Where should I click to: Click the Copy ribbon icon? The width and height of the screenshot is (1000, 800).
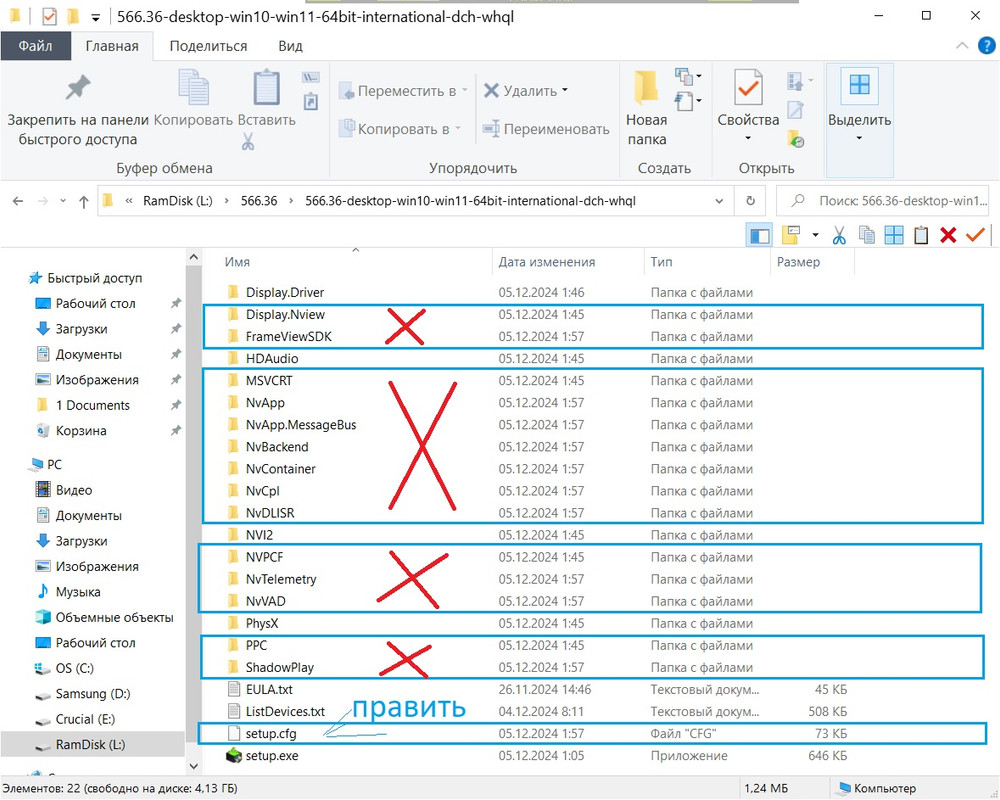(193, 88)
